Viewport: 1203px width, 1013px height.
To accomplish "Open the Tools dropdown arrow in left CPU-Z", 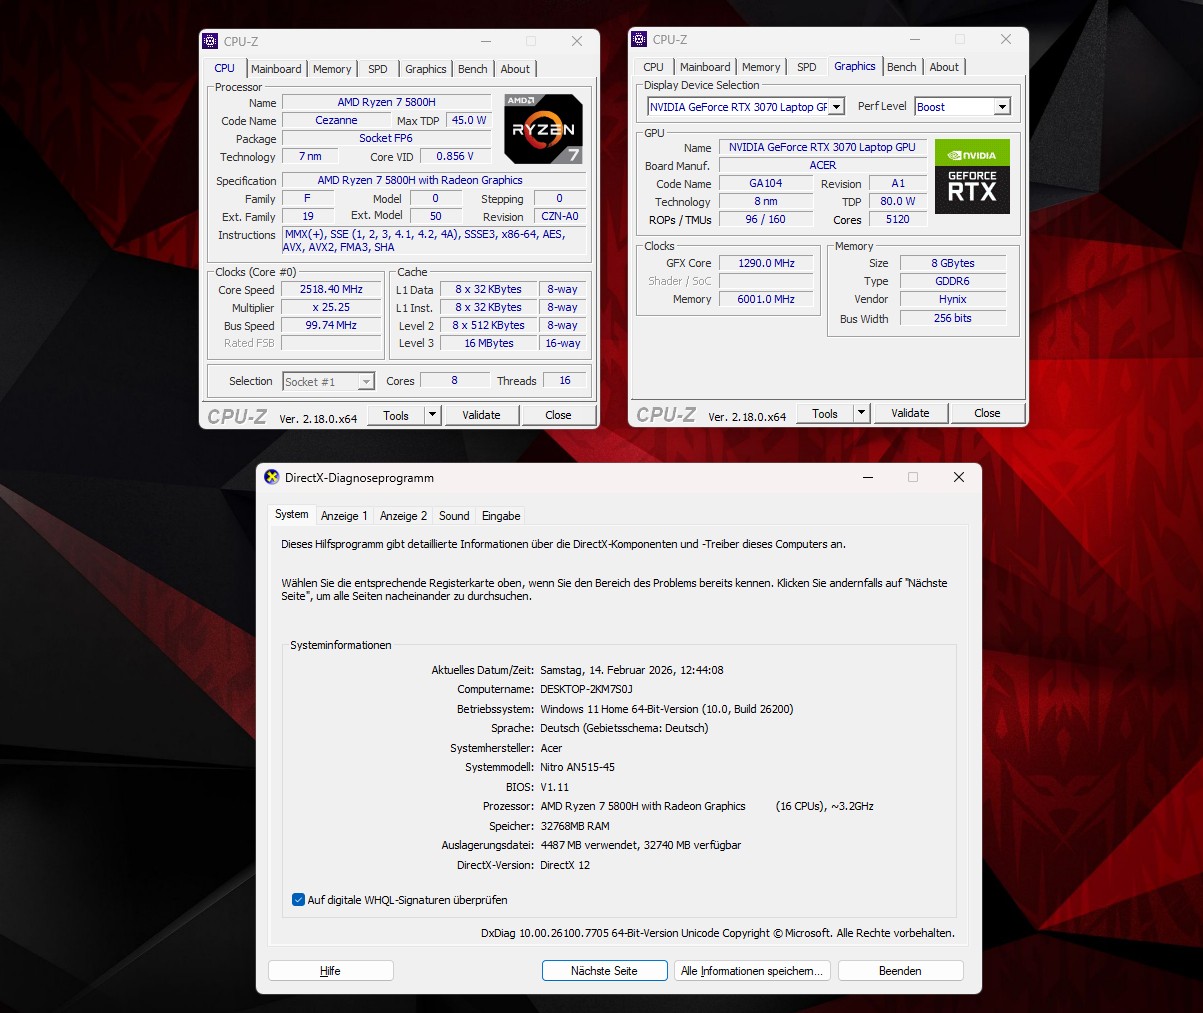I will 432,415.
